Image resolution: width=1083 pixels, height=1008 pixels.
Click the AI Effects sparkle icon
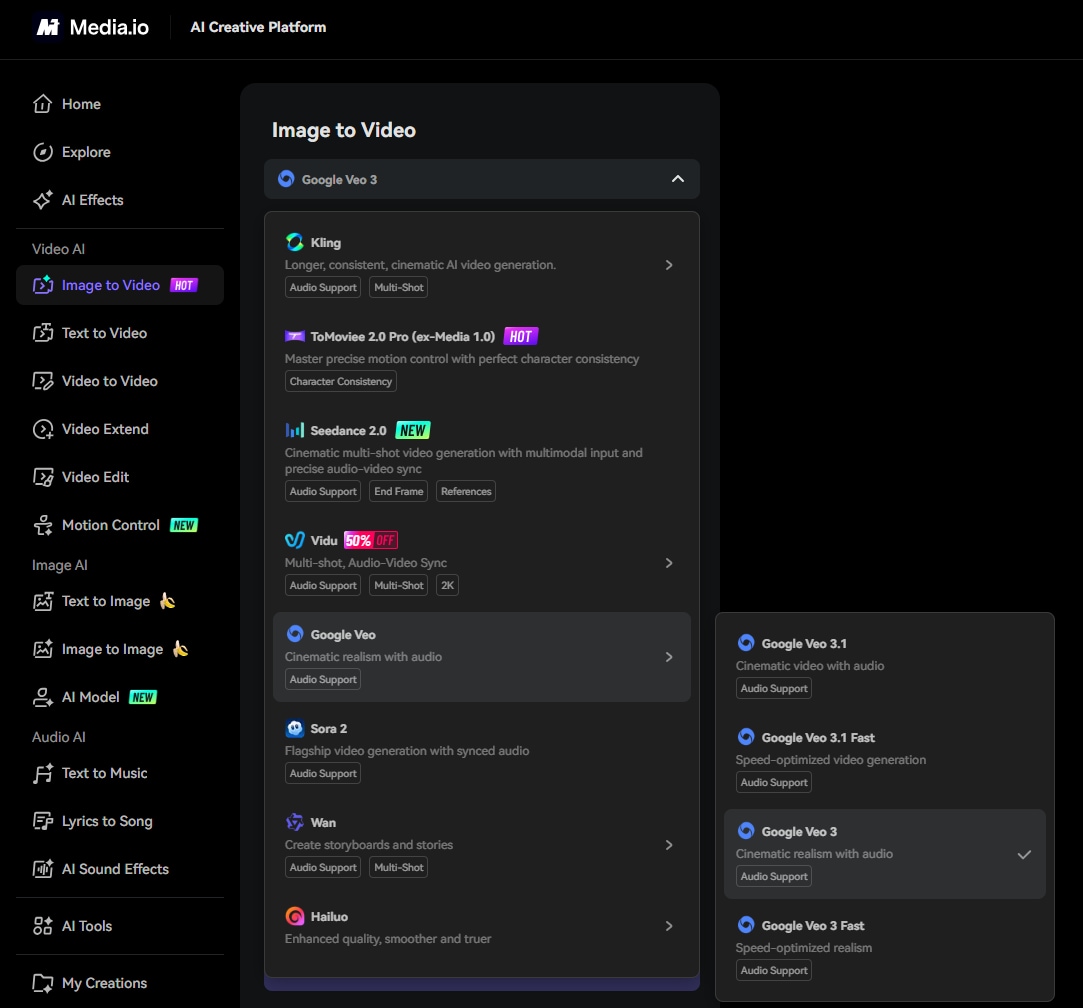pyautogui.click(x=43, y=200)
